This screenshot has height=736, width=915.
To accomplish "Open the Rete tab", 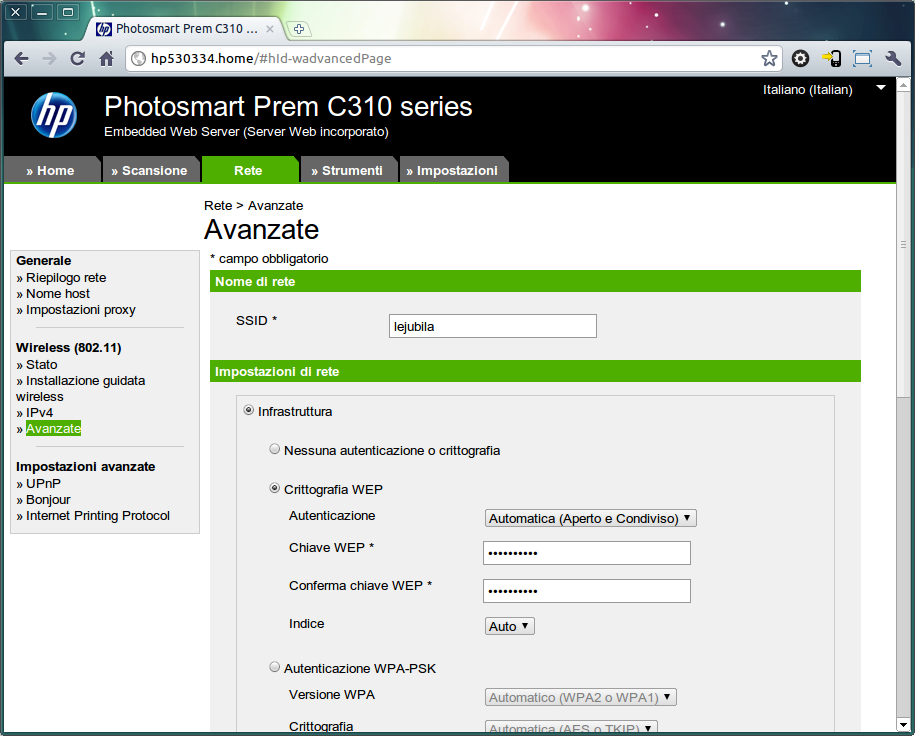I will [249, 170].
